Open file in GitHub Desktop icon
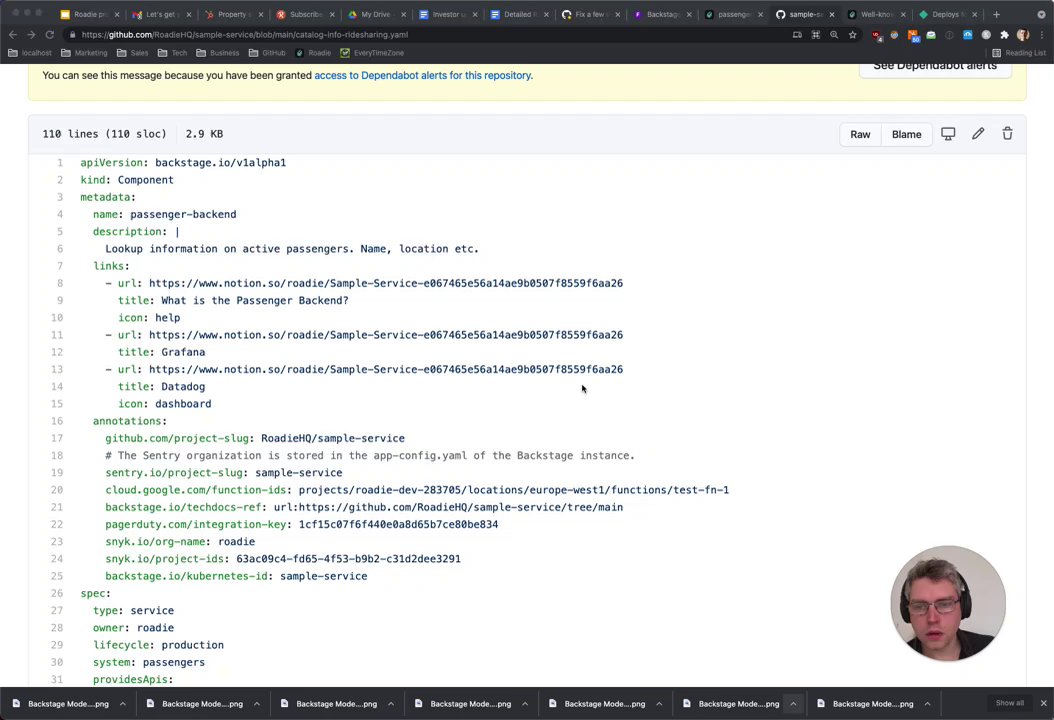Viewport: 1054px width, 720px height. tap(948, 134)
